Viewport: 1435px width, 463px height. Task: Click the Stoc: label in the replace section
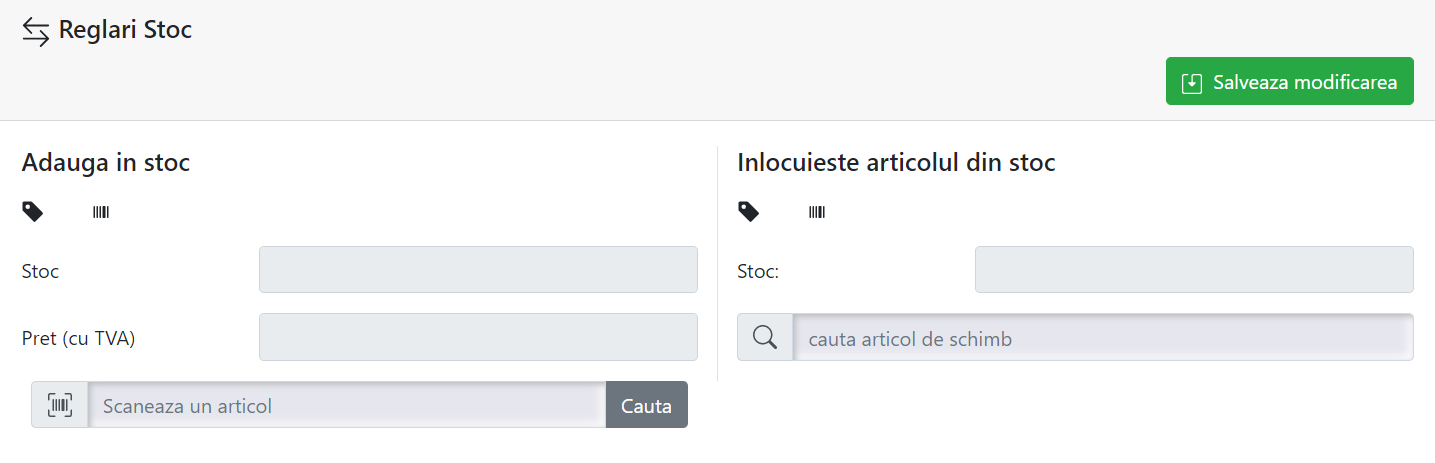click(x=758, y=271)
